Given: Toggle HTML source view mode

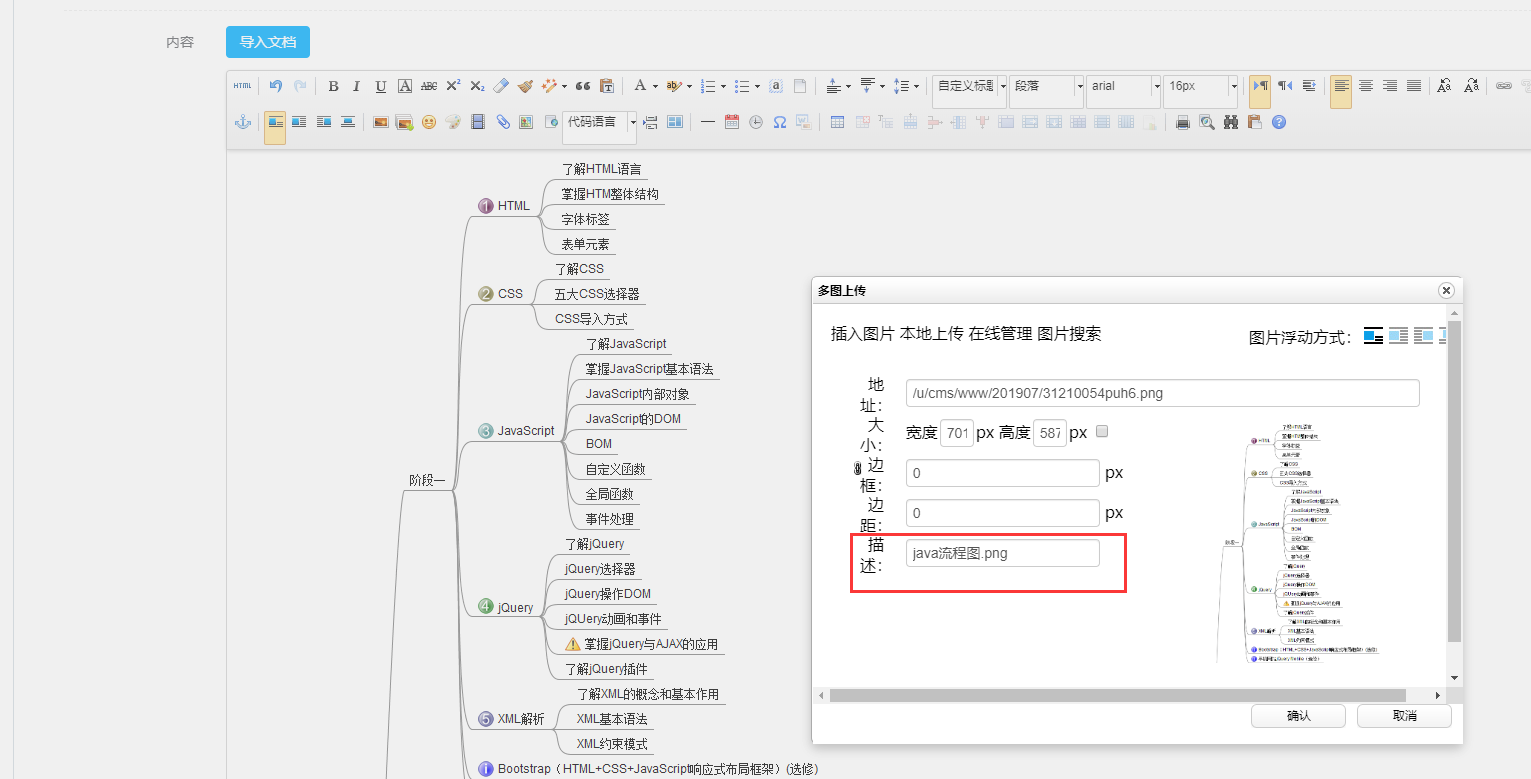Looking at the screenshot, I should coord(243,87).
